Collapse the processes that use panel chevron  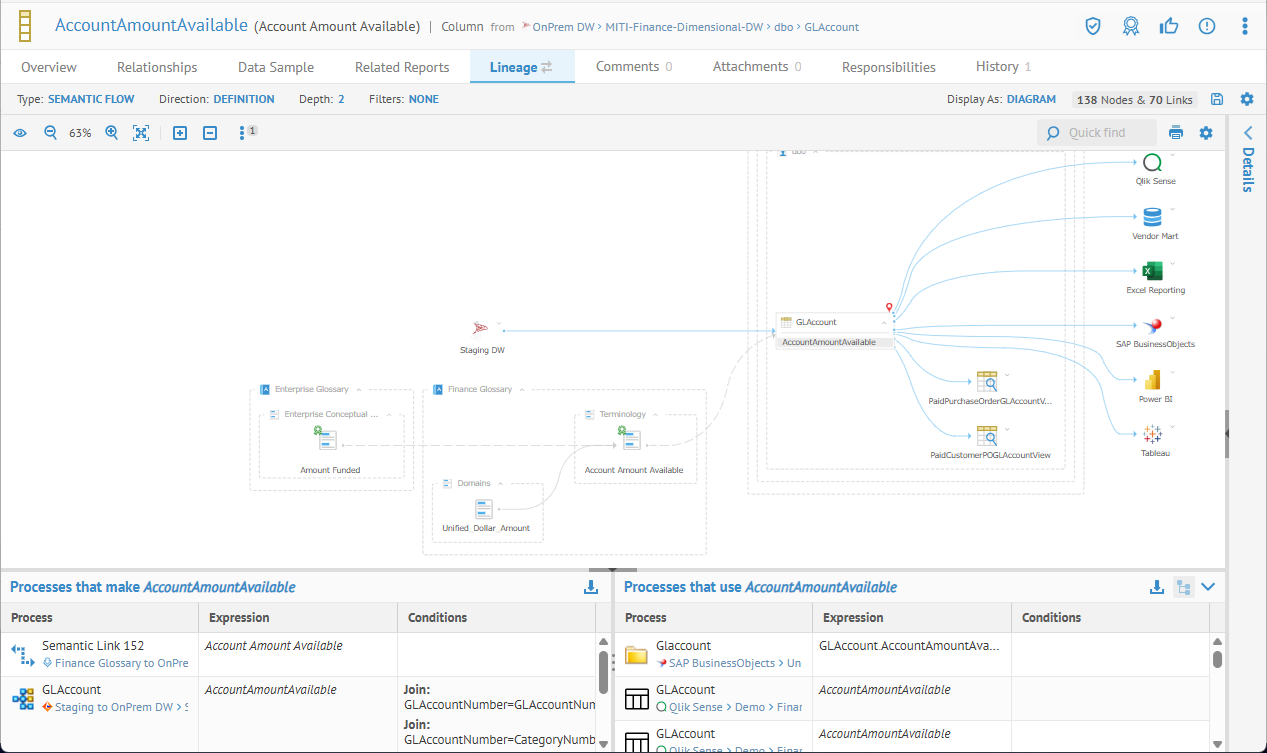click(x=1208, y=587)
